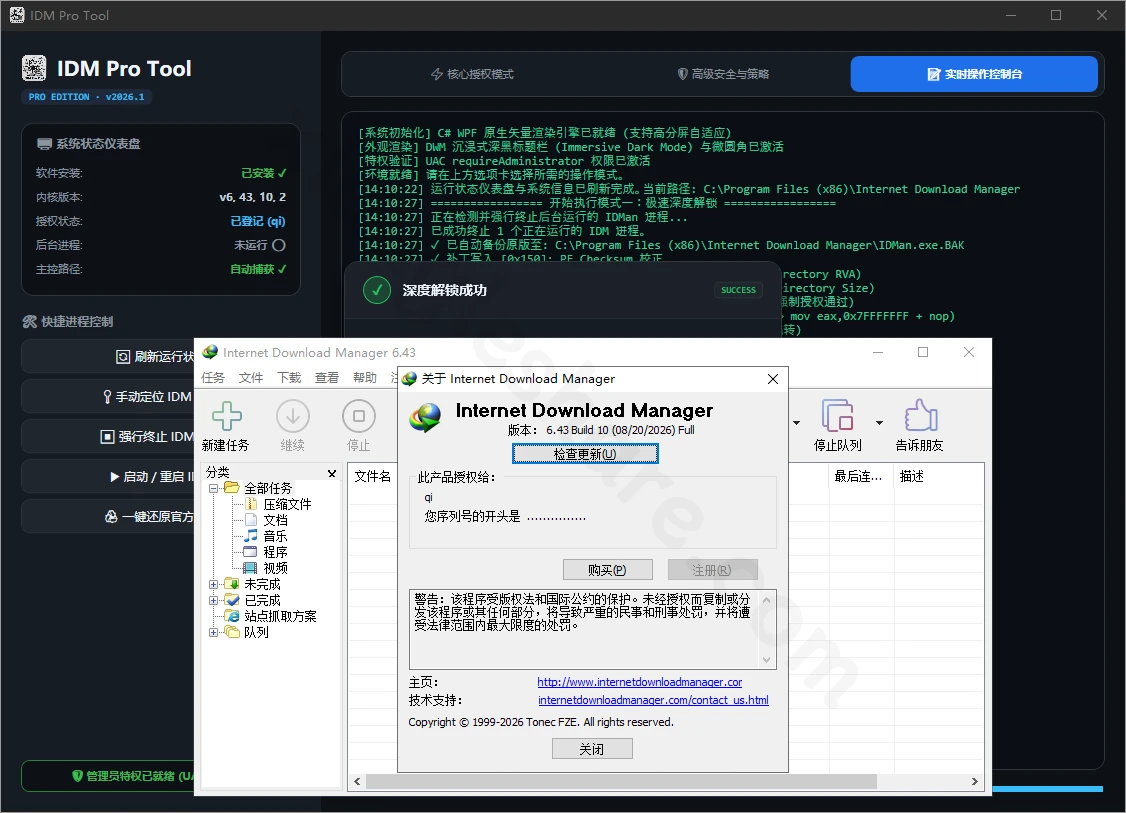
Task: Click Manually locate IDM (手动定位 IDM) button
Action: point(108,396)
